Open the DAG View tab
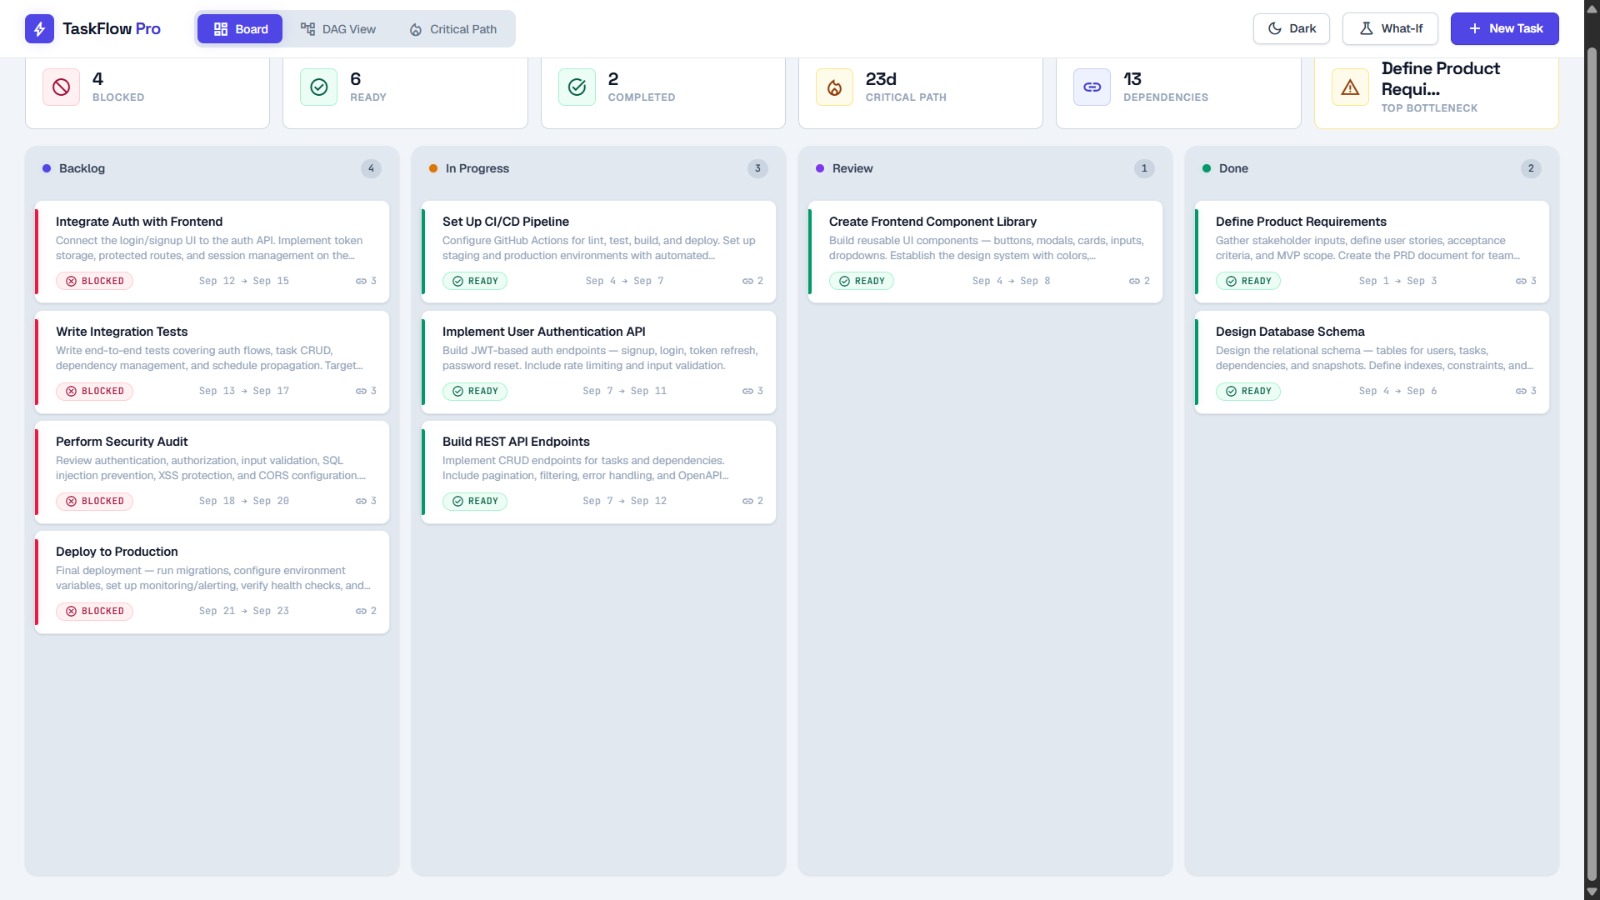The height and width of the screenshot is (900, 1600). pyautogui.click(x=338, y=29)
